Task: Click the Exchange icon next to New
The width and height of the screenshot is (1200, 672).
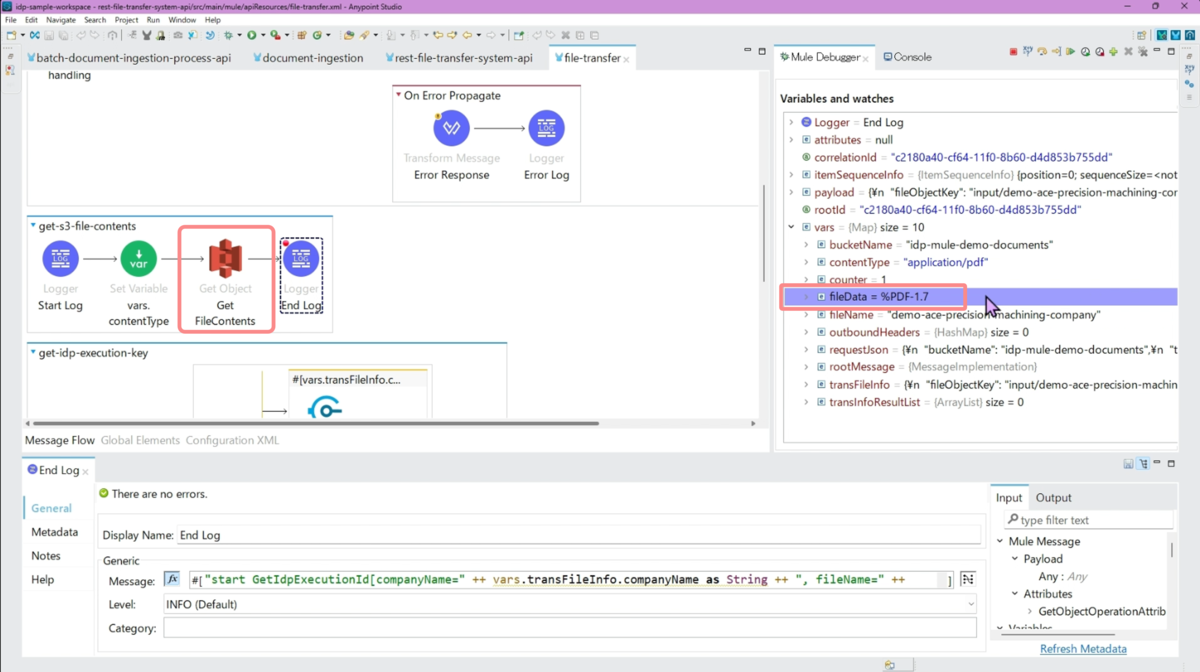Action: (35, 35)
